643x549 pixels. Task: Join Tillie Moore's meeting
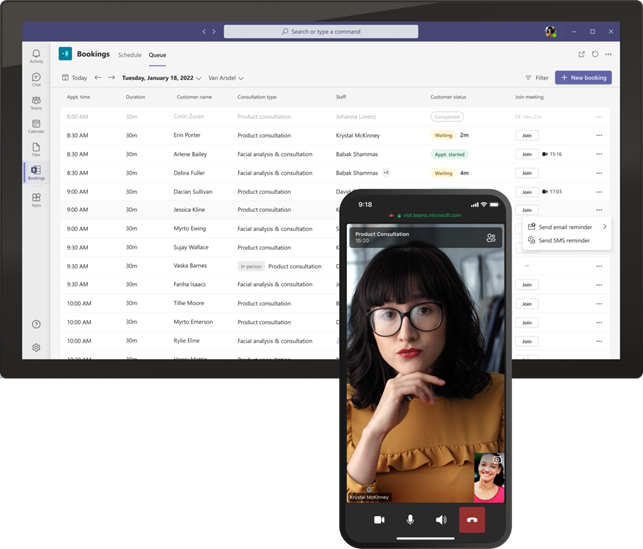click(x=527, y=304)
